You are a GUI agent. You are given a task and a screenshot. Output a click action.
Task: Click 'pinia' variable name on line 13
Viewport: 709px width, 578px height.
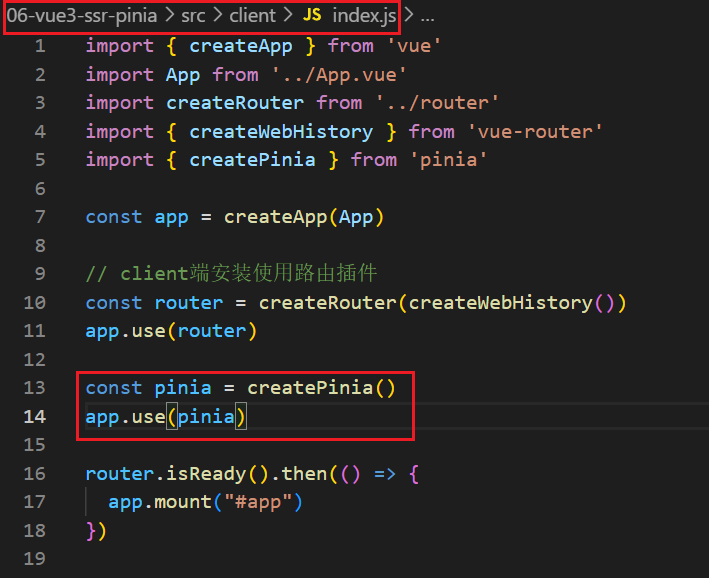pos(183,388)
